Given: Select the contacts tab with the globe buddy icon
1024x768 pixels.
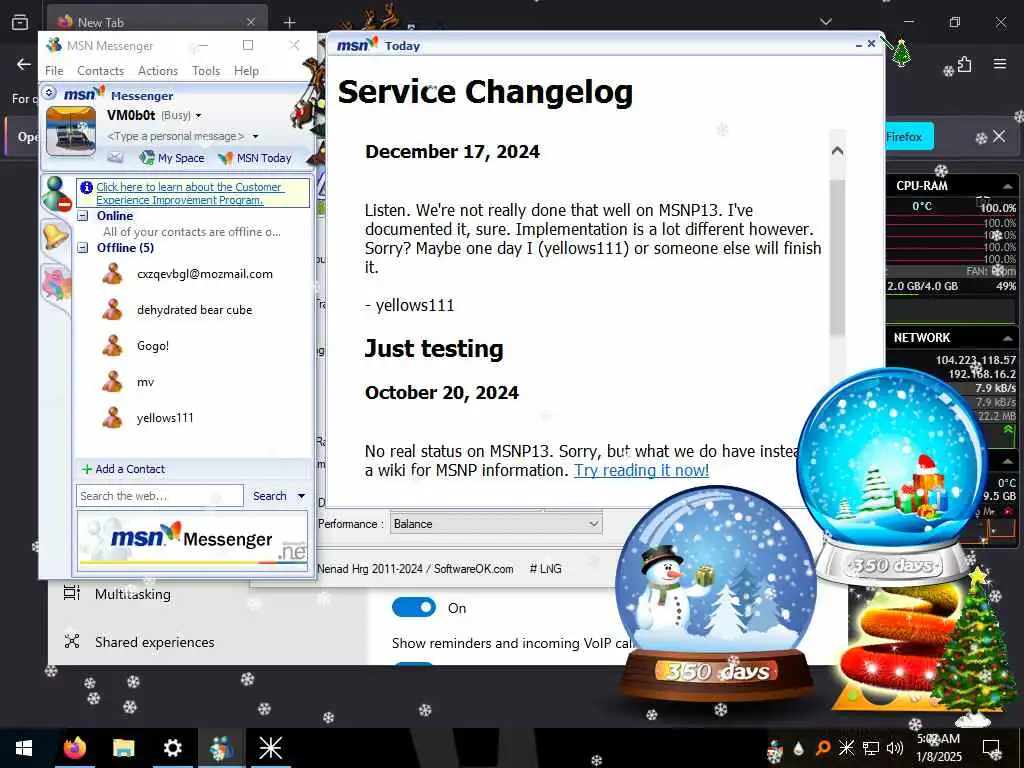Looking at the screenshot, I should (x=56, y=194).
